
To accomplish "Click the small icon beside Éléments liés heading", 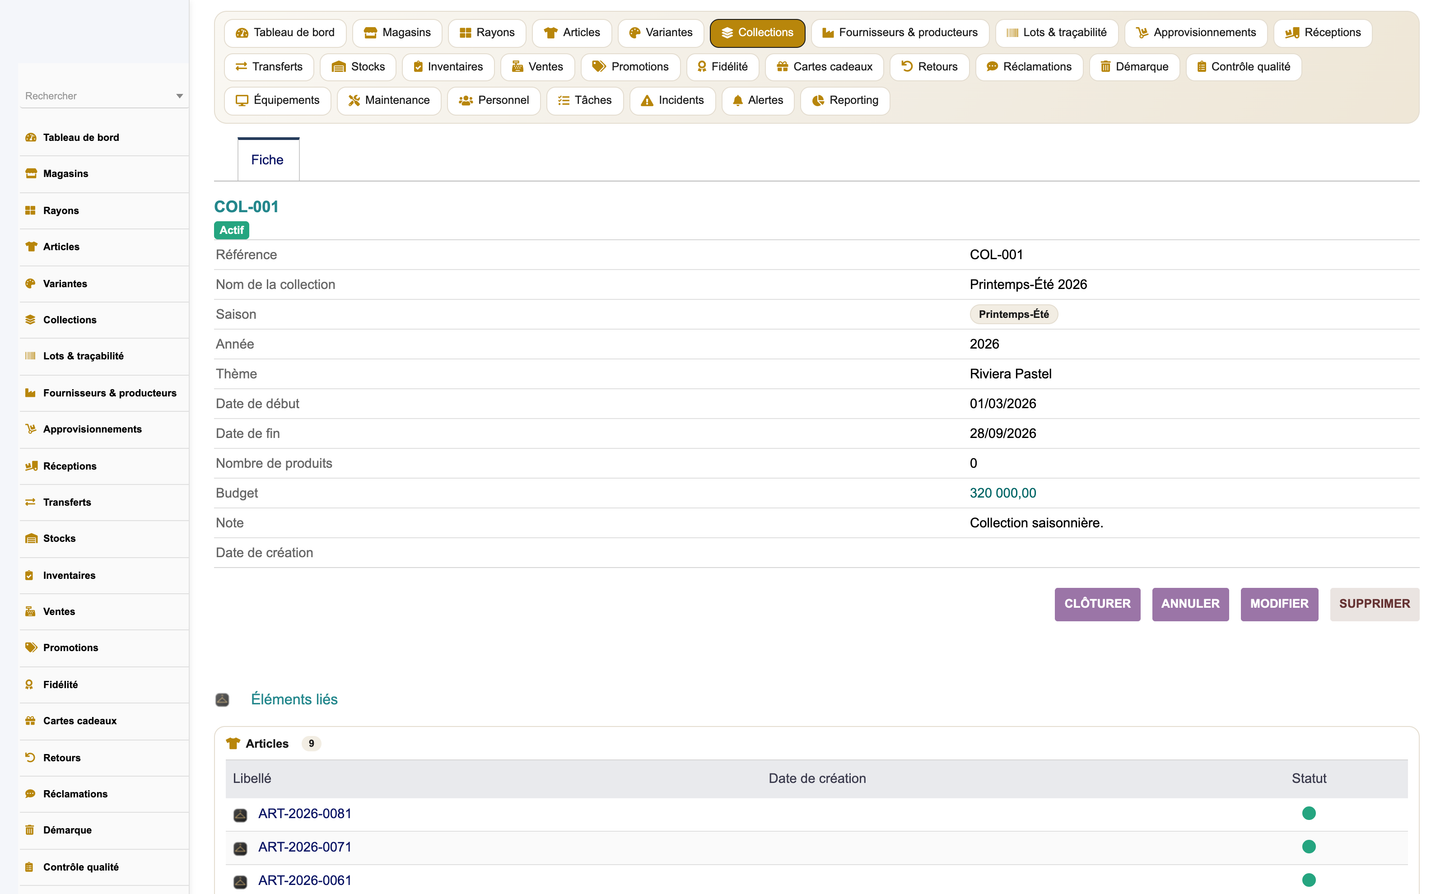I will (222, 700).
